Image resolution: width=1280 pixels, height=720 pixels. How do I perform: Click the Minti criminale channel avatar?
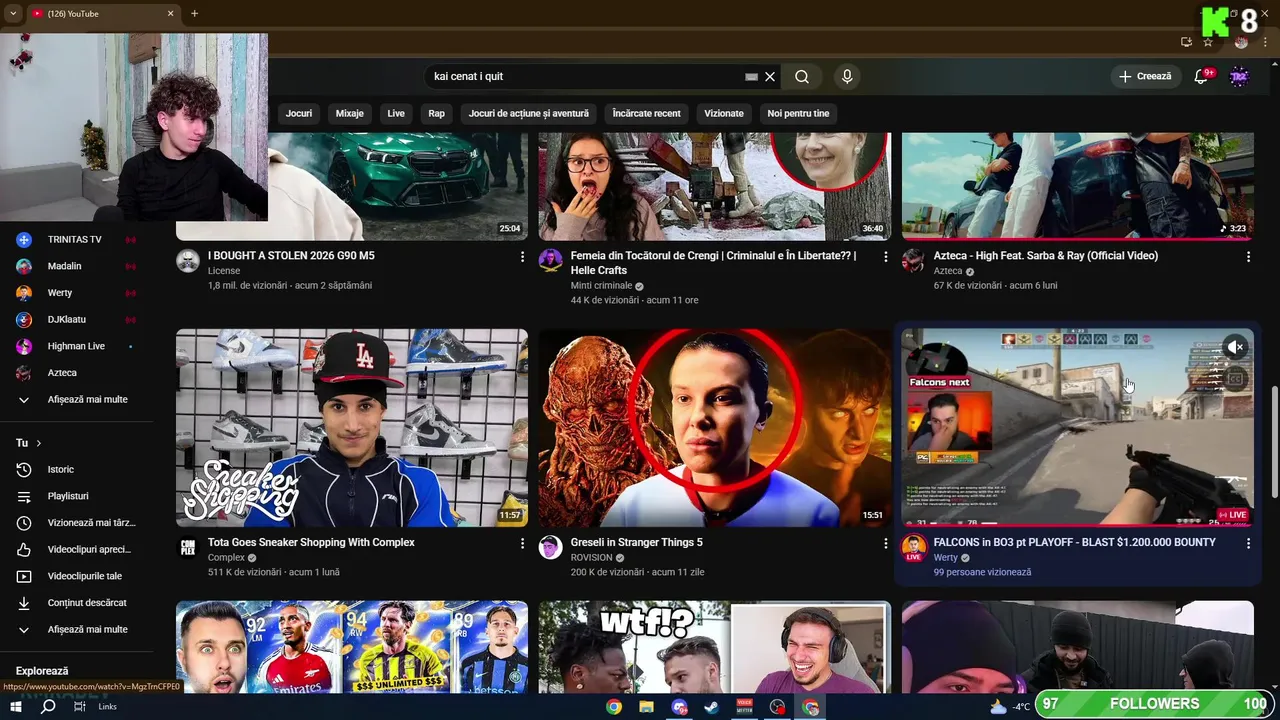[550, 261]
